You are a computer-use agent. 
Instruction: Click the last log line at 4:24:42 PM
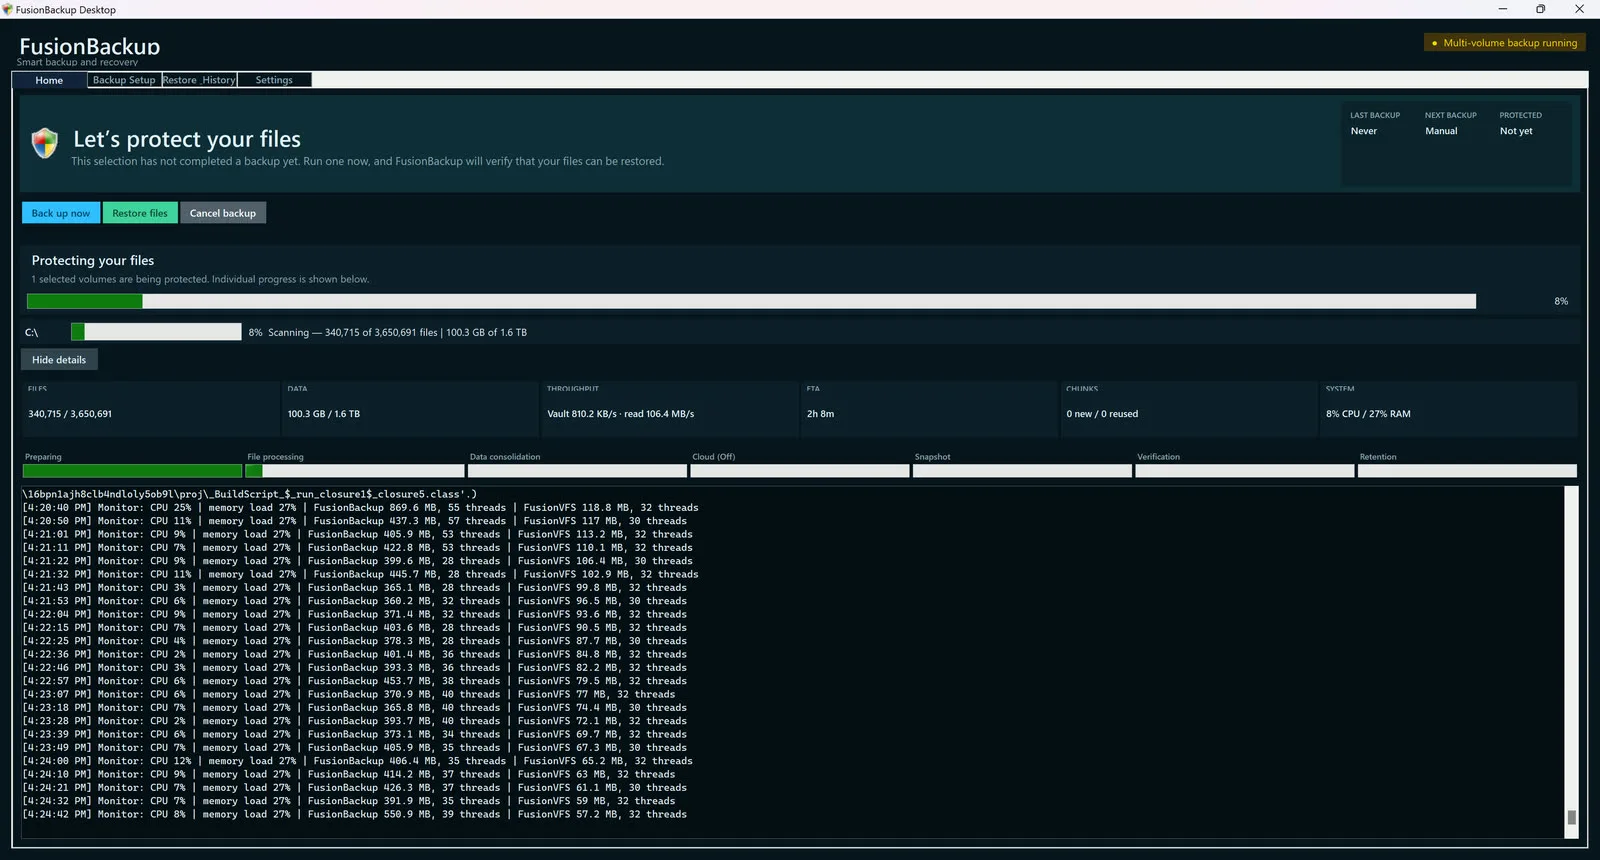pyautogui.click(x=354, y=815)
